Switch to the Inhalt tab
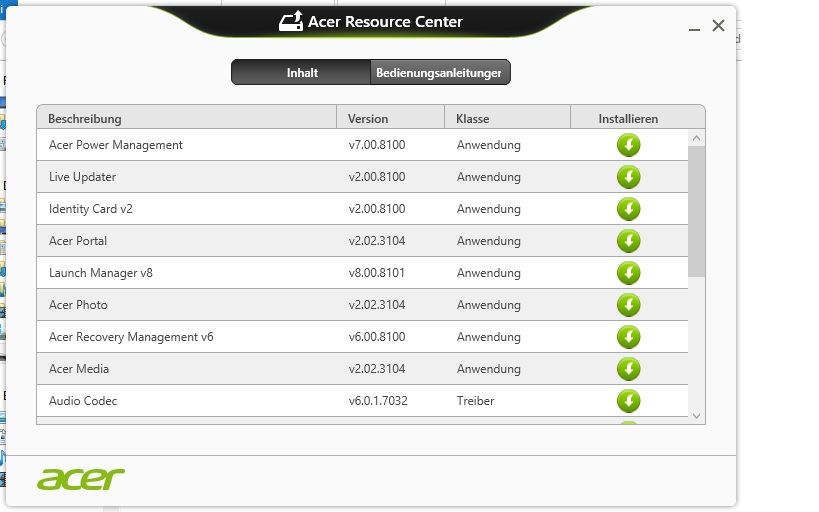Screen dimensions: 819x512 [x=301, y=73]
